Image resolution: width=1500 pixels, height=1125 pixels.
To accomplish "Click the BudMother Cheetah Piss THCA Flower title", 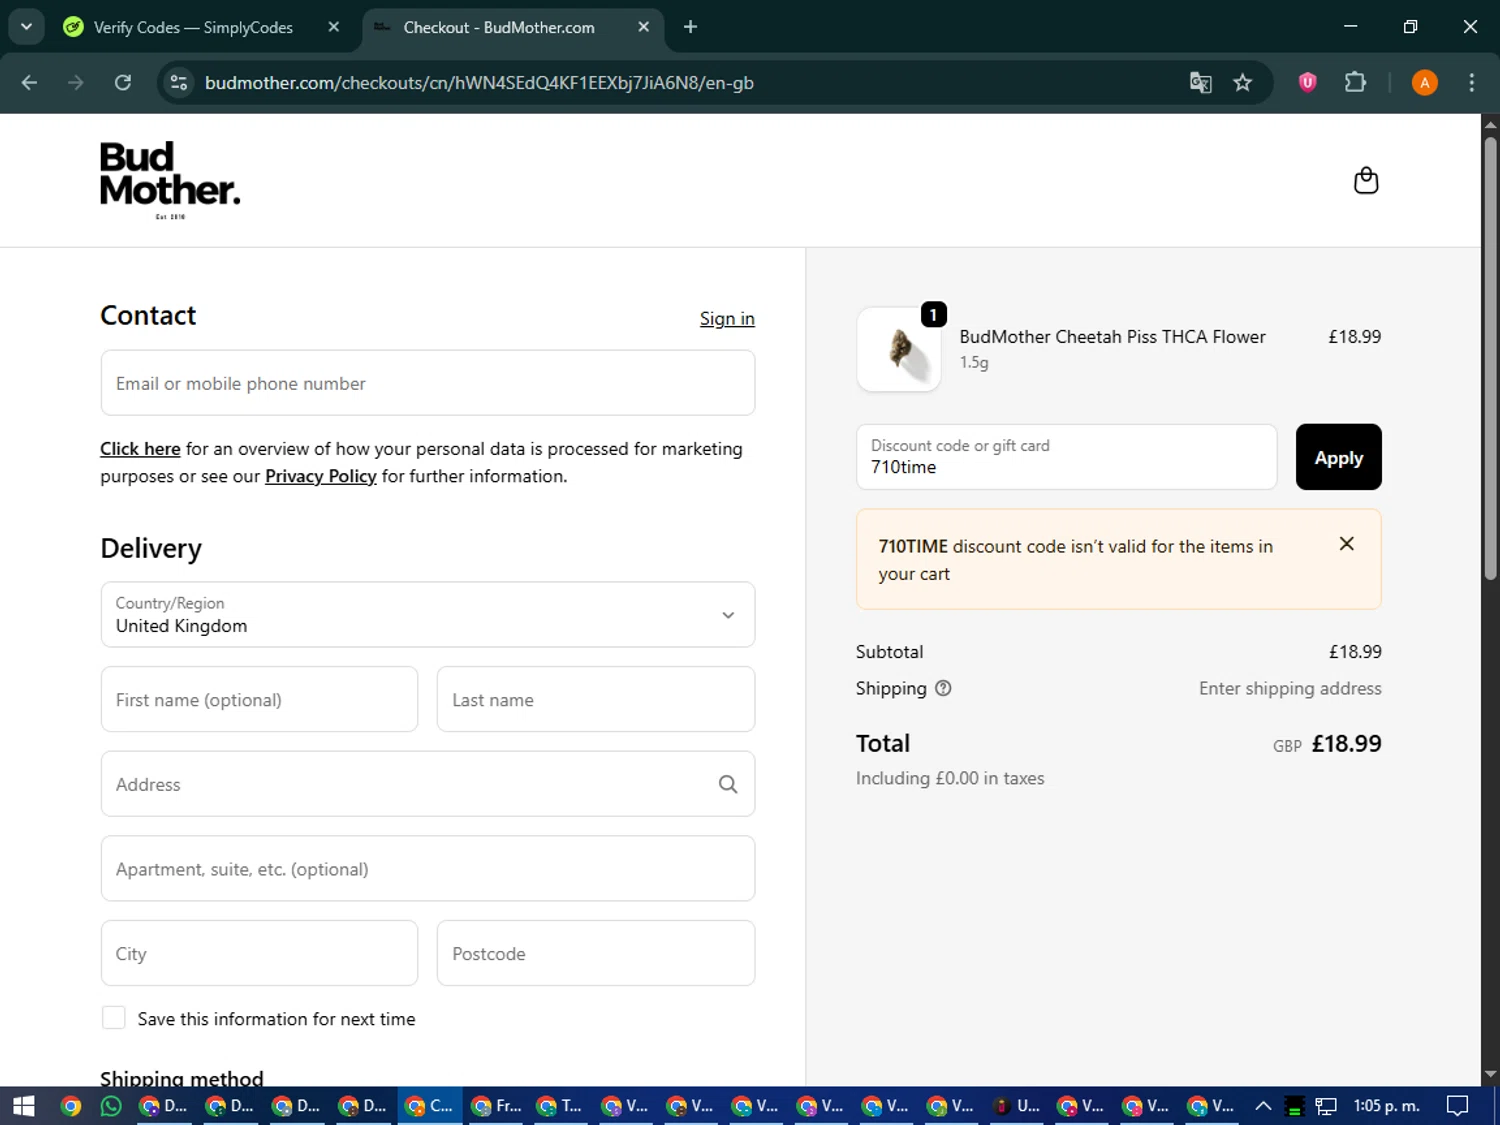I will (x=1112, y=337).
